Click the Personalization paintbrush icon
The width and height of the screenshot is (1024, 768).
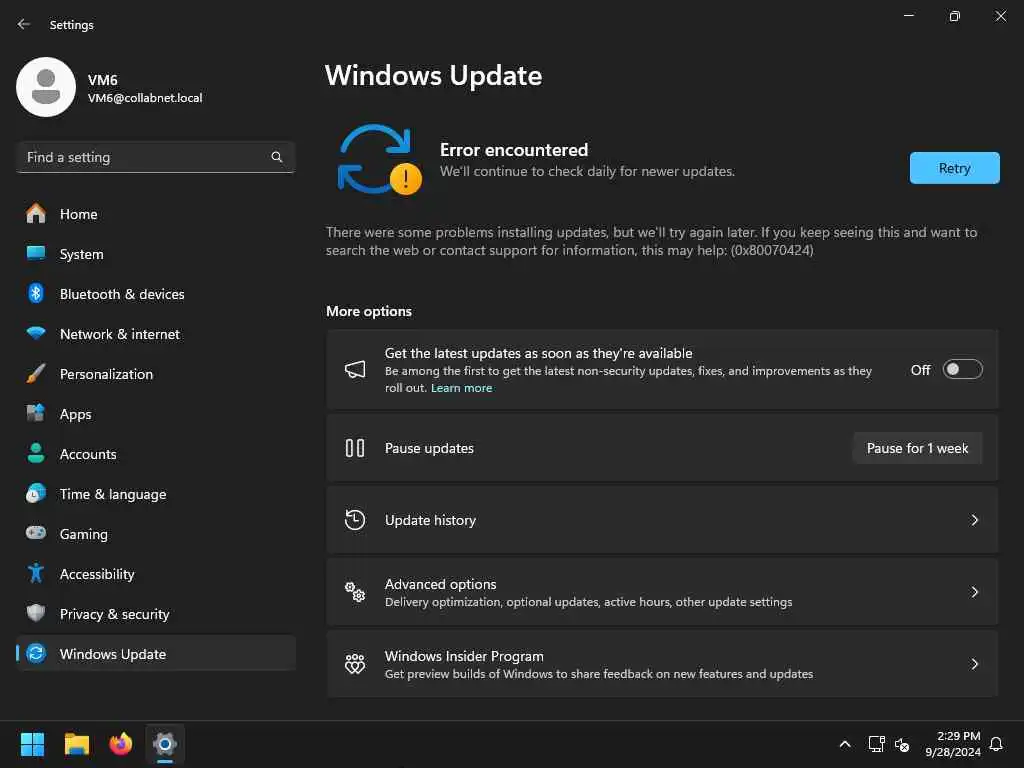pos(36,374)
